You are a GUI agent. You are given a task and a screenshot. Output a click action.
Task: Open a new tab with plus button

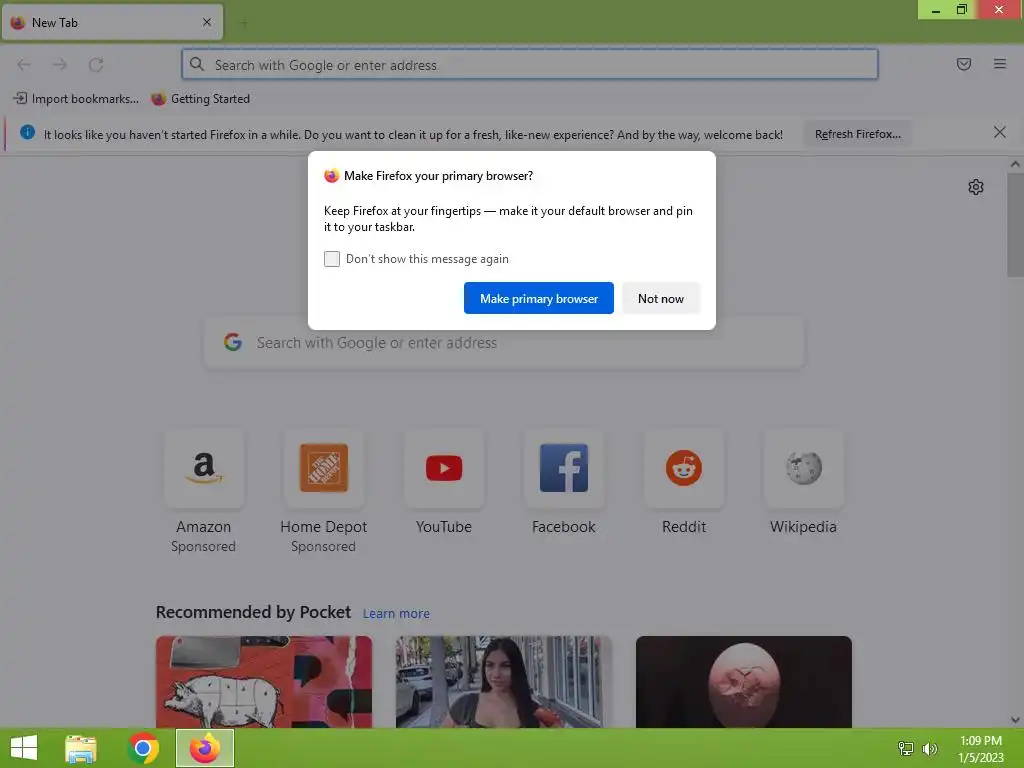(244, 23)
